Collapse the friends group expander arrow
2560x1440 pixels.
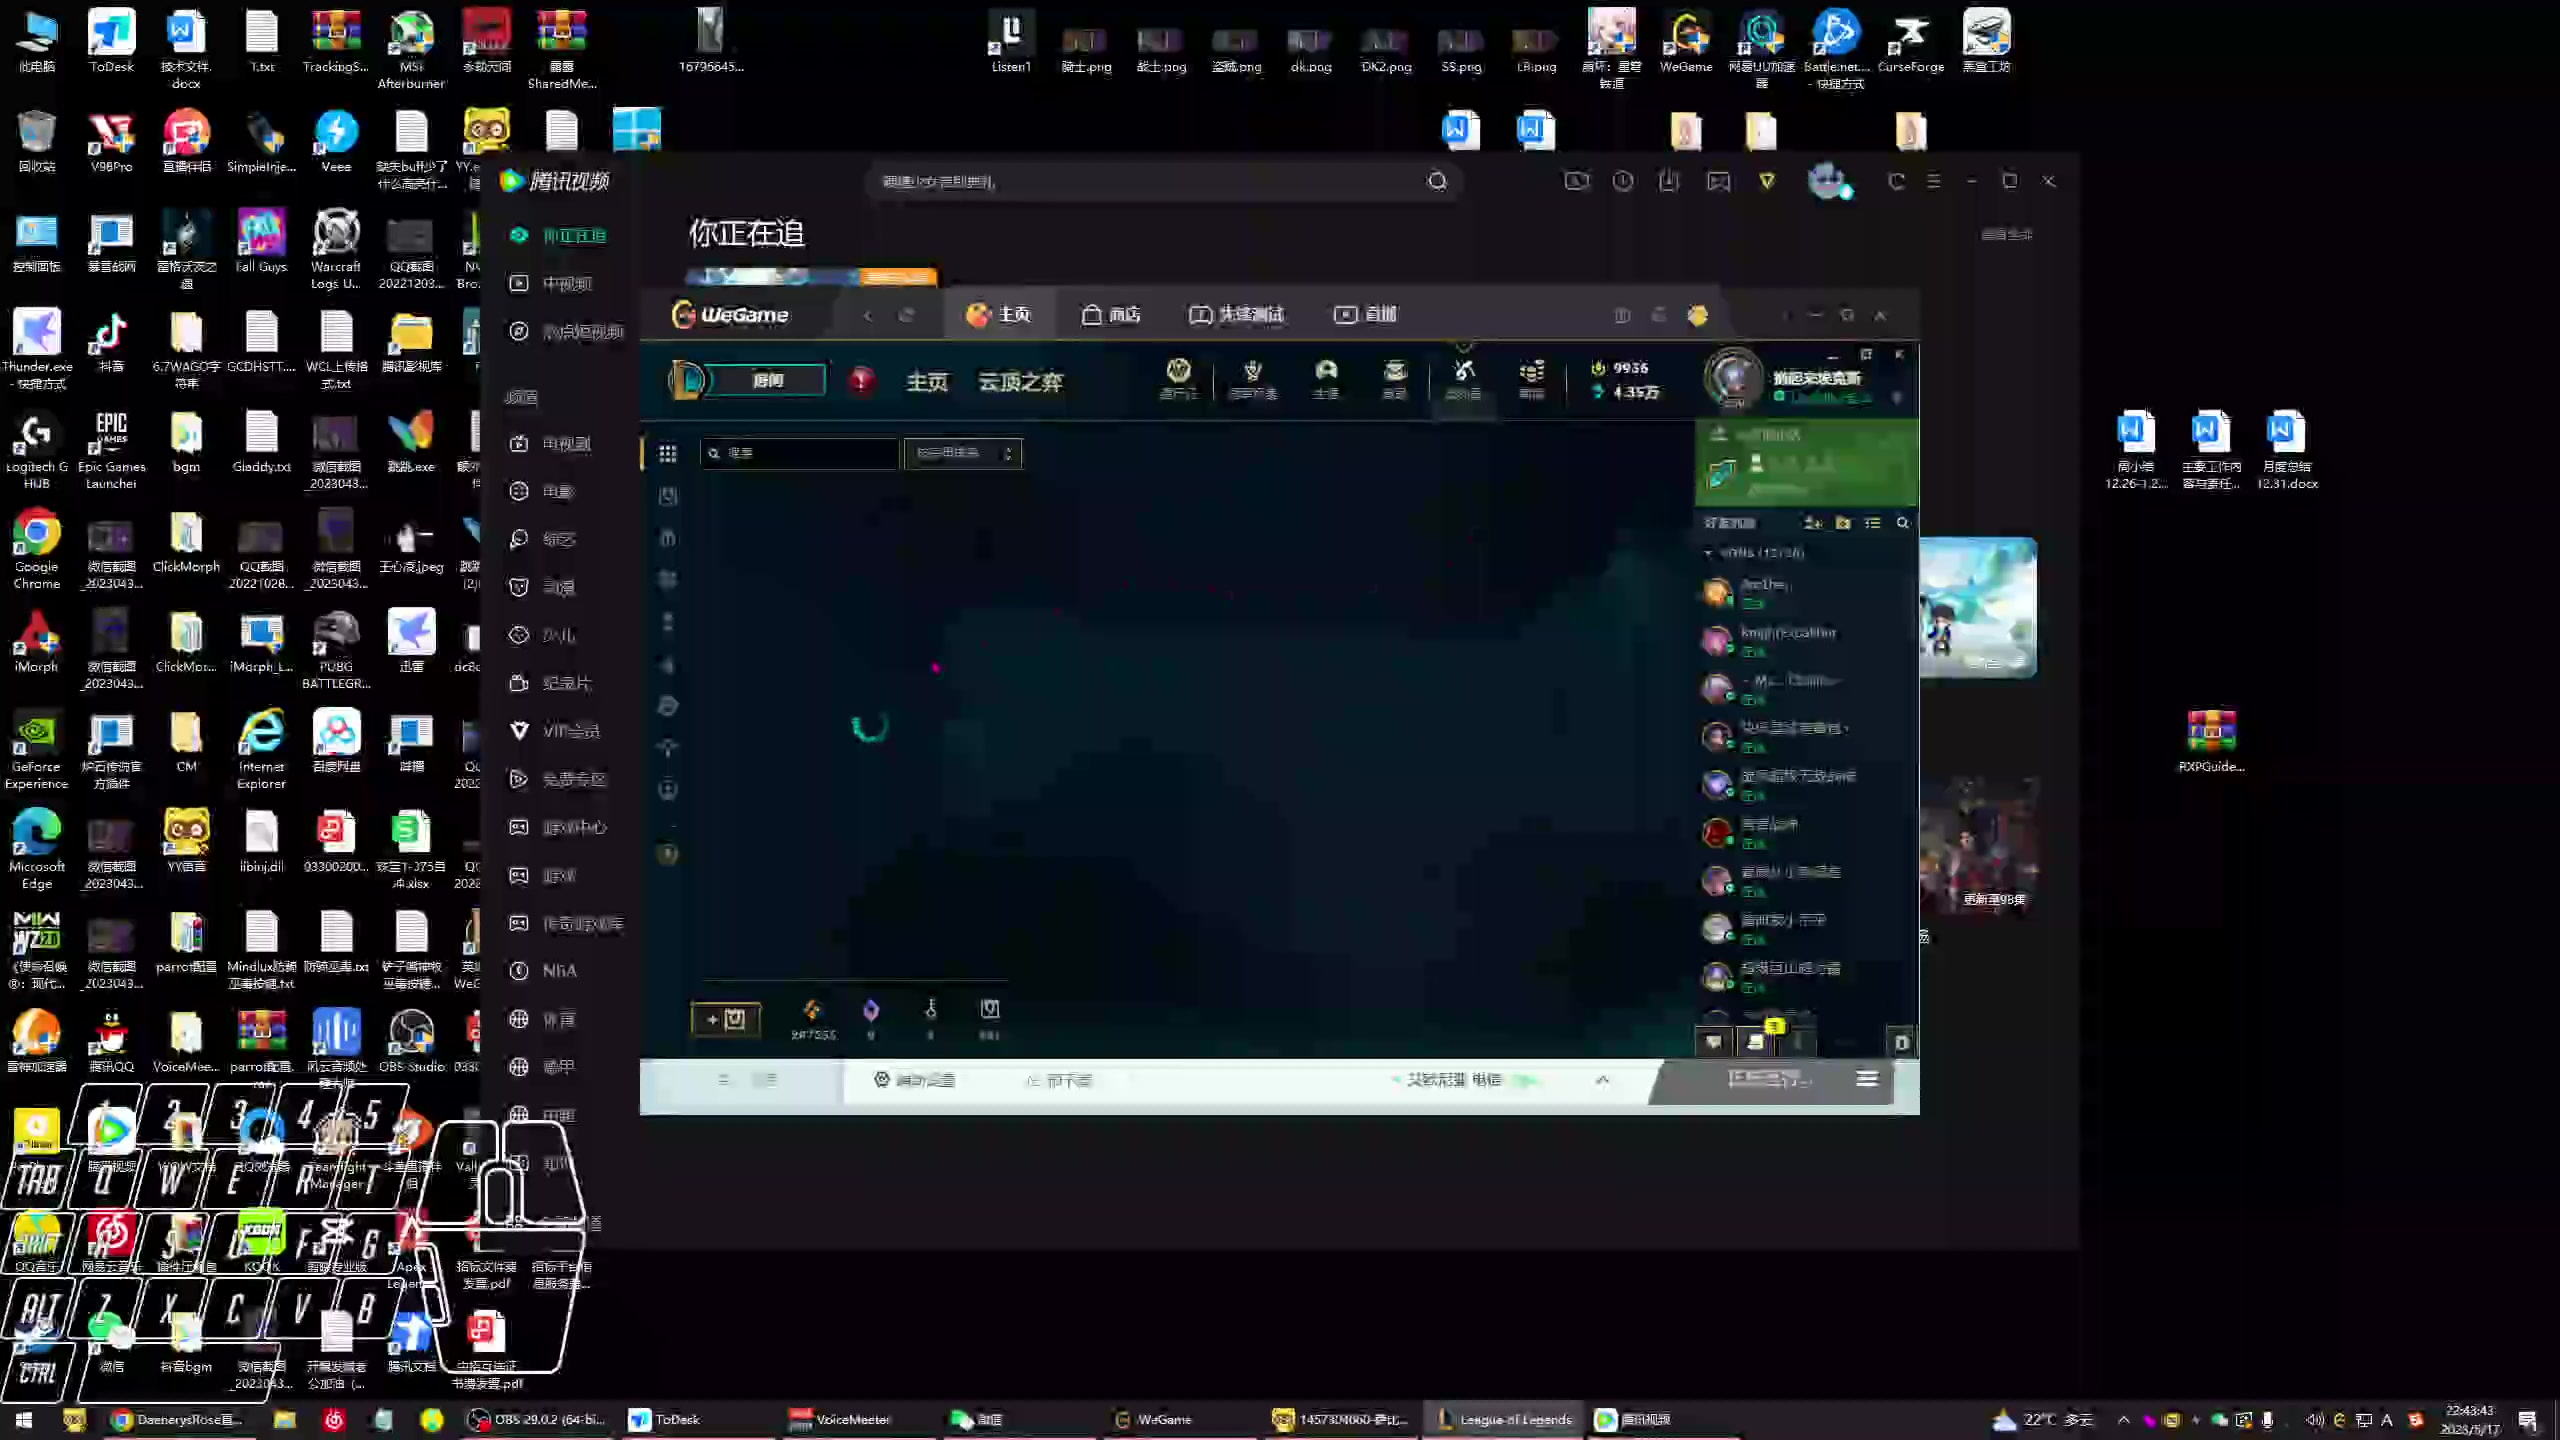1708,553
